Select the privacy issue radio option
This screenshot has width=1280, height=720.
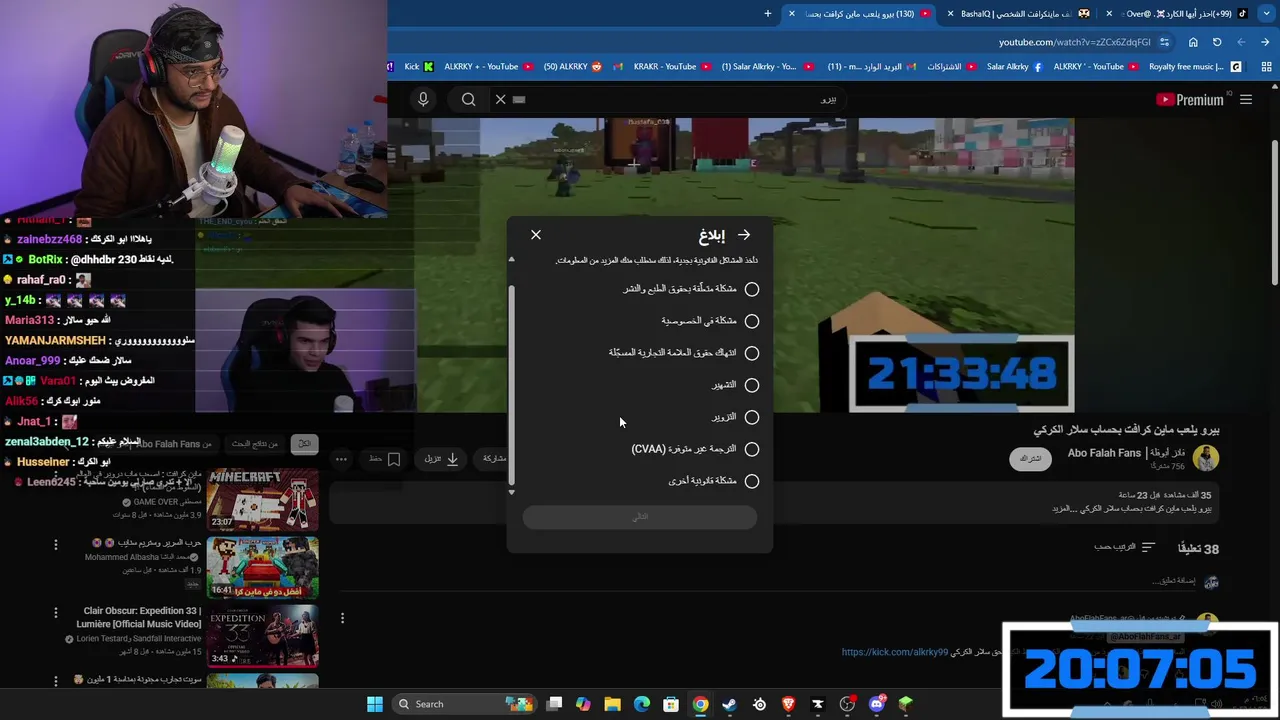[x=752, y=321]
